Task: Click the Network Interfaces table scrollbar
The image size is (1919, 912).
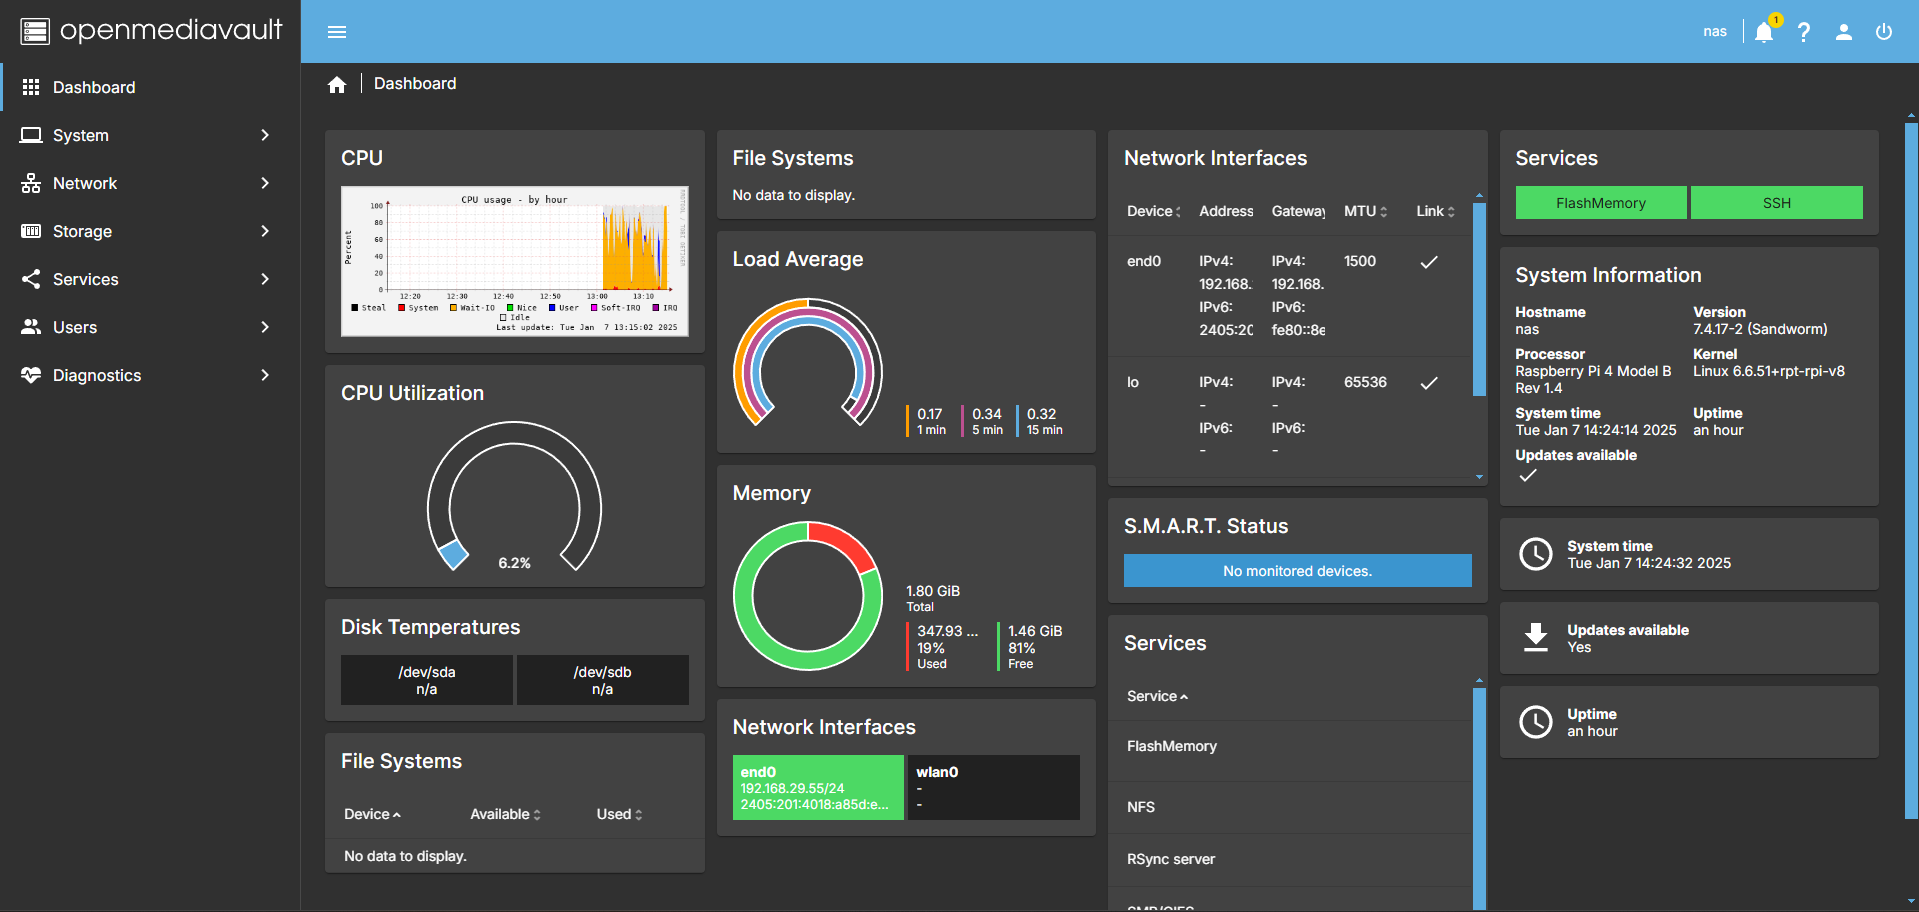Action: click(x=1479, y=300)
